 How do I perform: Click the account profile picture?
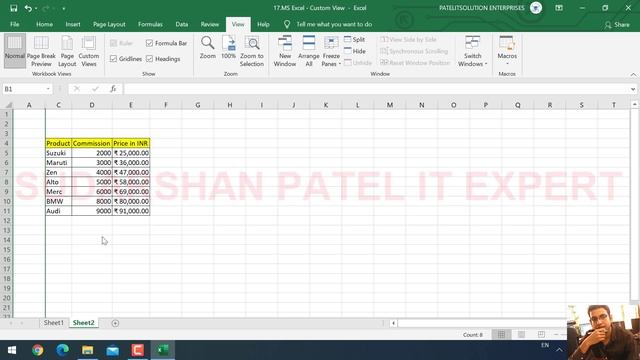pyautogui.click(x=536, y=8)
